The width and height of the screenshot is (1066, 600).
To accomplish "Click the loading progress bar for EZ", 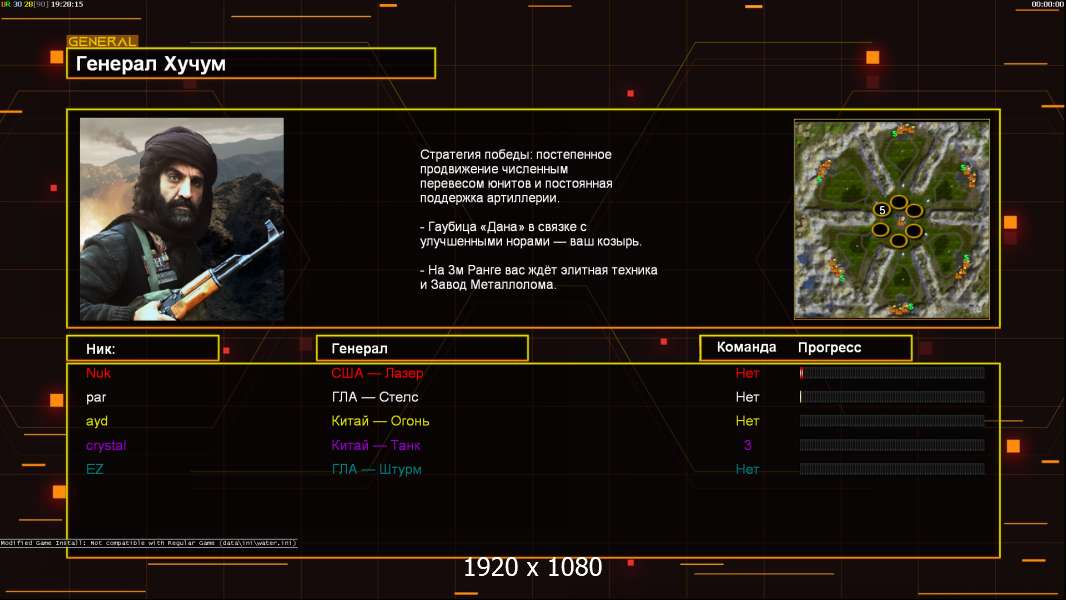I will pos(892,469).
